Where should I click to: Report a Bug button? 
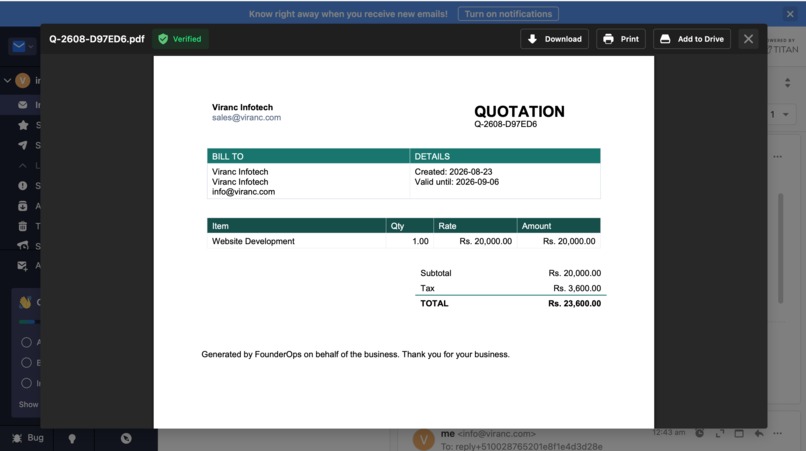coord(28,438)
